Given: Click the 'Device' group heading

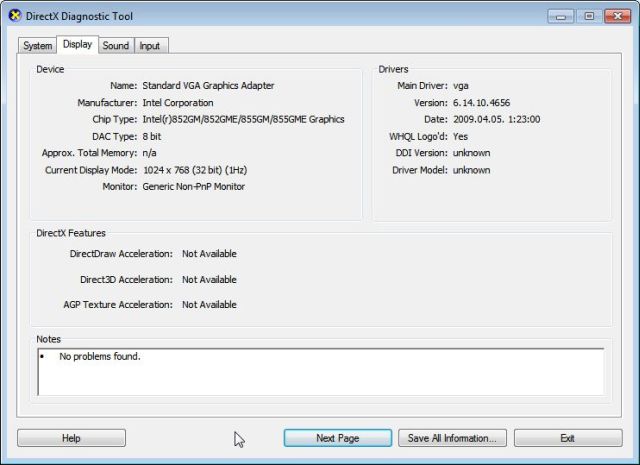Looking at the screenshot, I should [x=50, y=69].
